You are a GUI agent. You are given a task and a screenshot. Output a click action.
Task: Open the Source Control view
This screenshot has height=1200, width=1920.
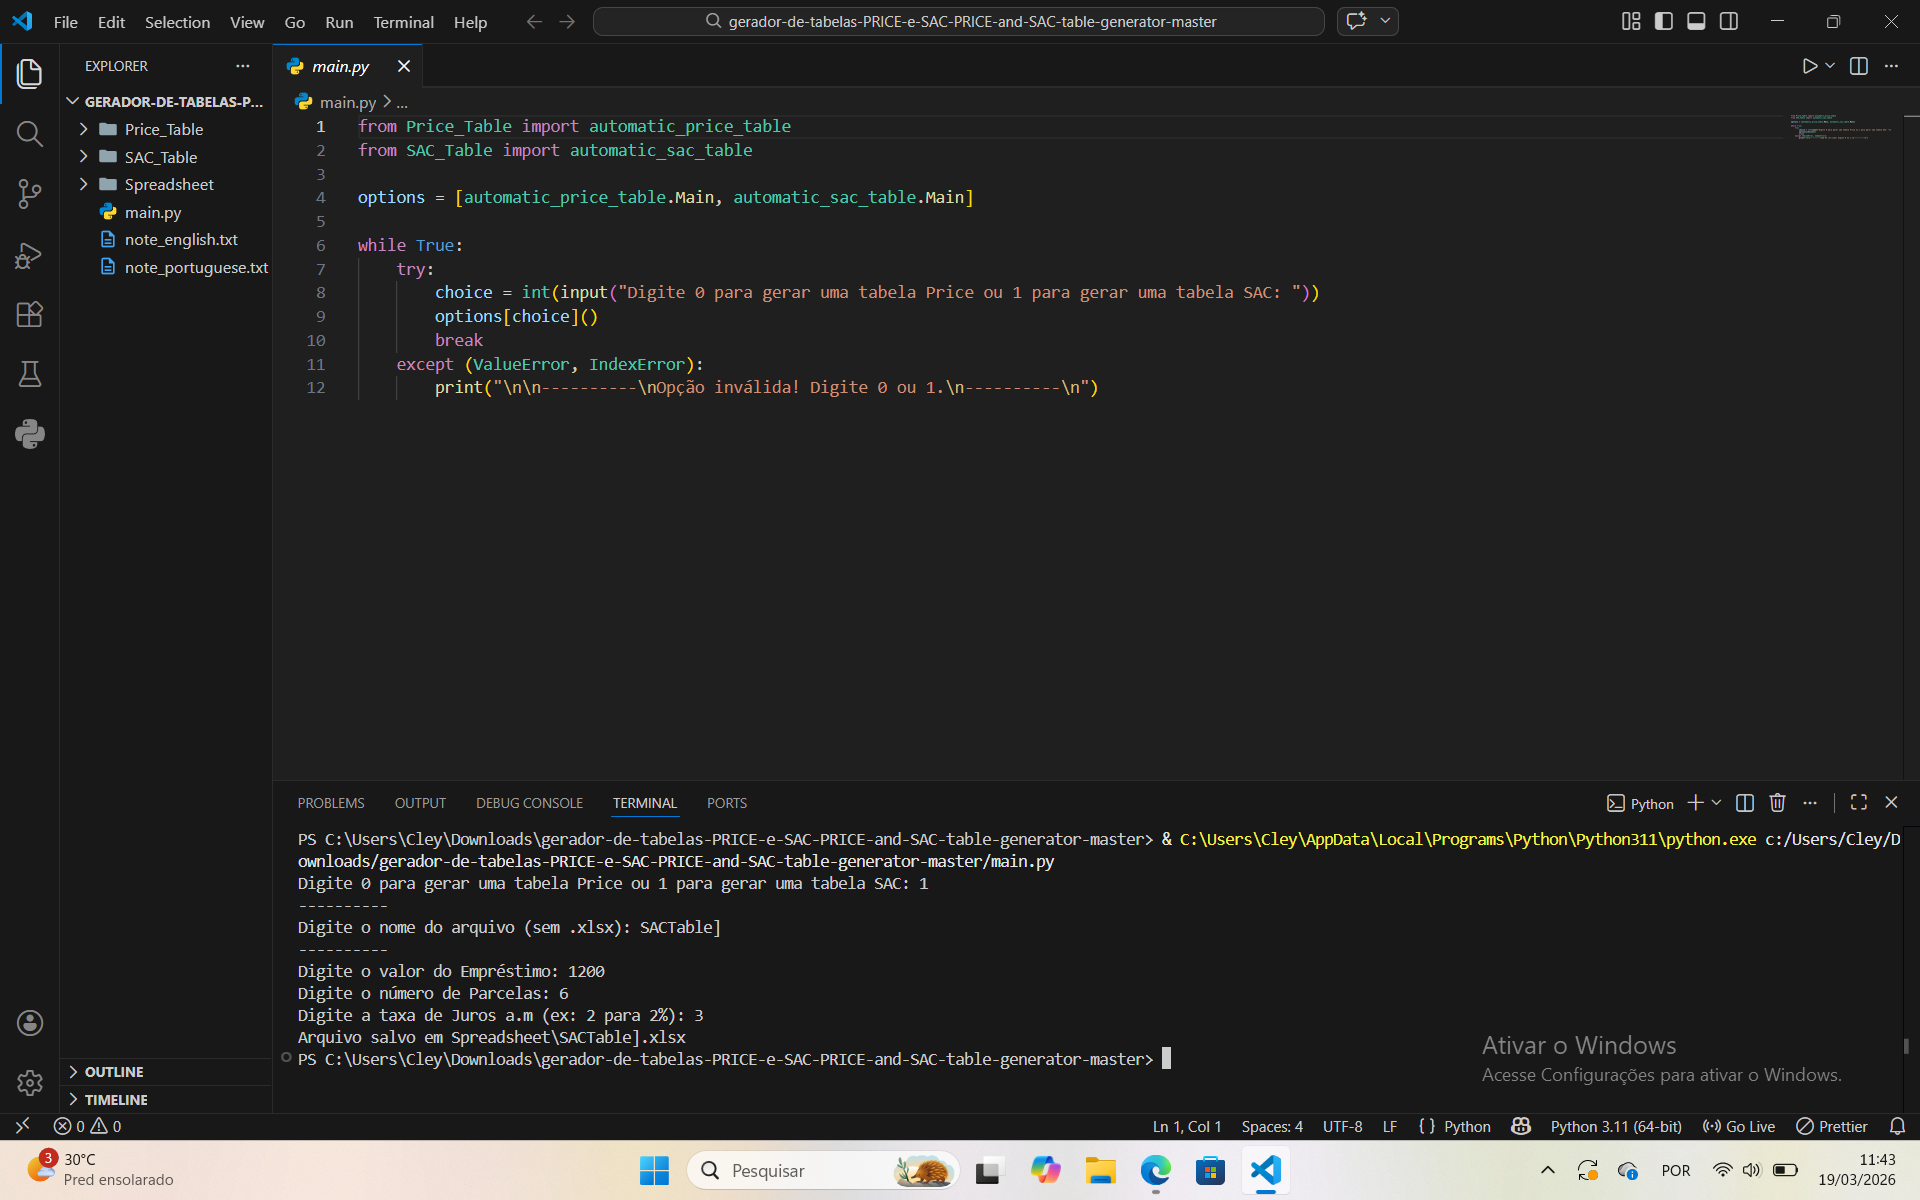[x=30, y=194]
